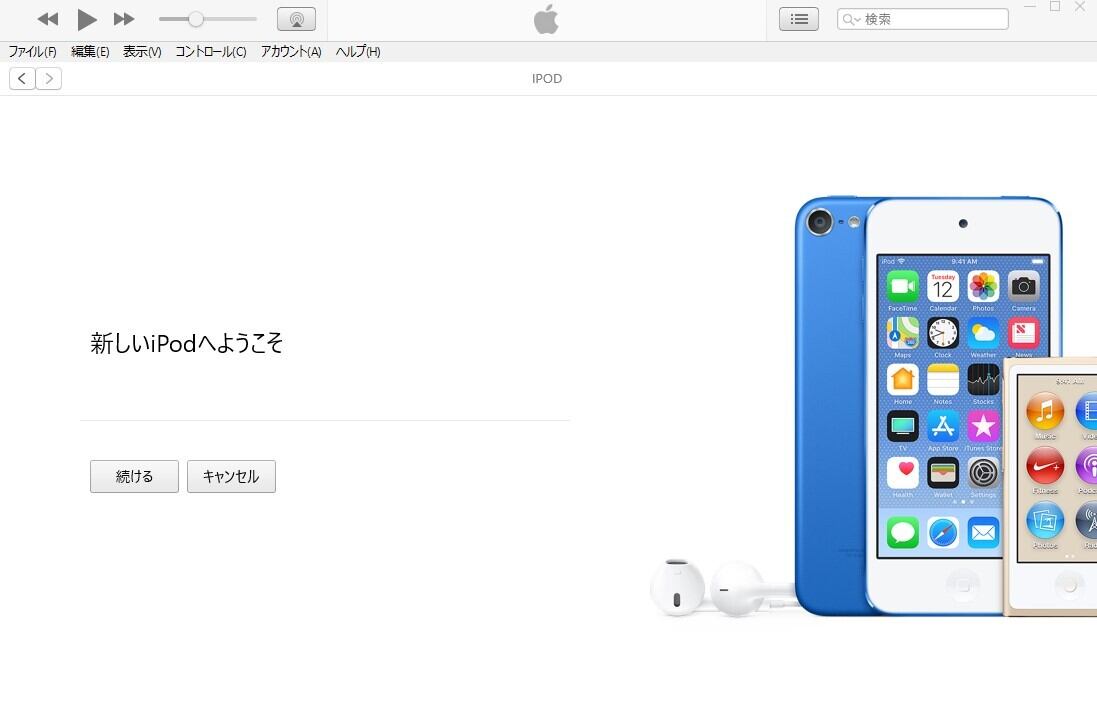Click the IPOD title text
1097x718 pixels.
point(547,78)
